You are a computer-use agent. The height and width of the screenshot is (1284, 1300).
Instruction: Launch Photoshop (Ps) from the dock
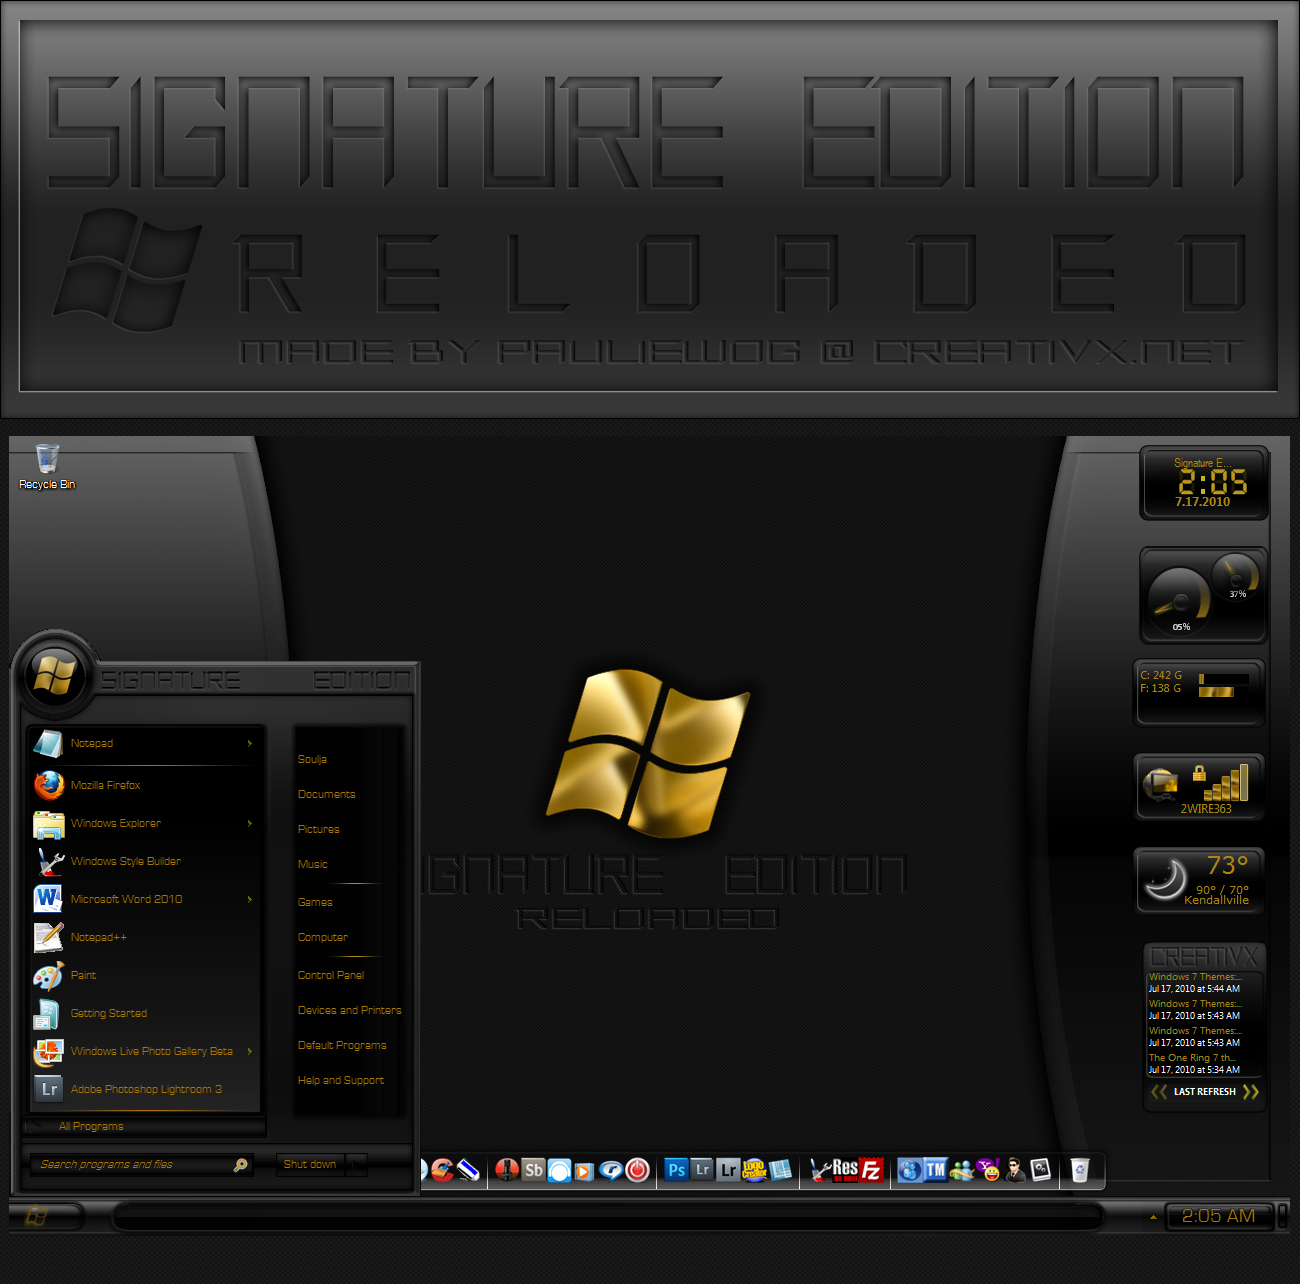pos(676,1169)
